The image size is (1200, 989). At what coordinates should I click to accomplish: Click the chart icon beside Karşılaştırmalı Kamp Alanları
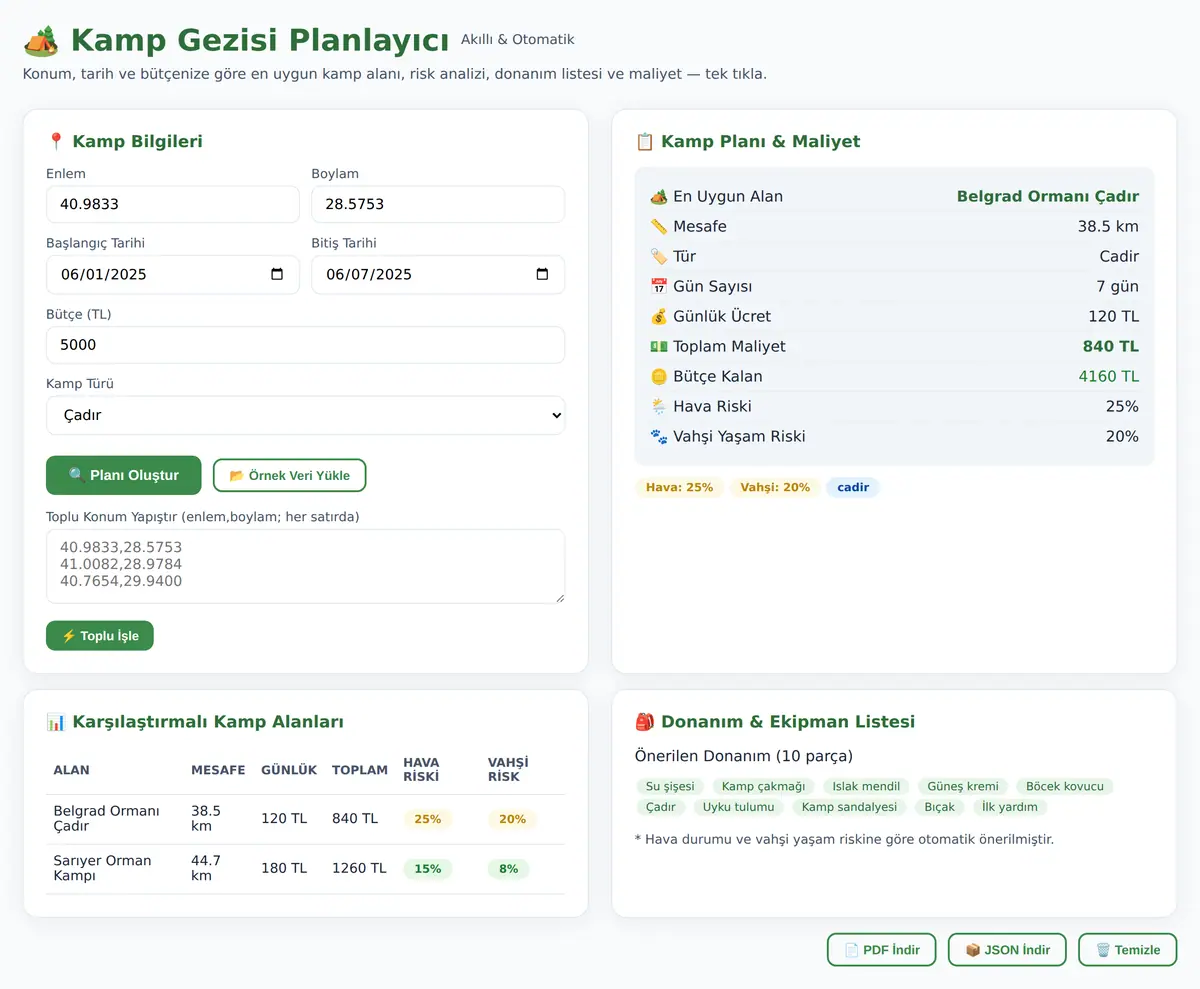(56, 722)
